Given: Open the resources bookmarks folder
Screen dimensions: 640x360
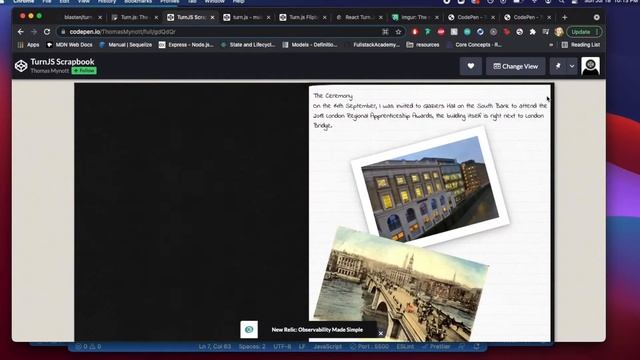Looking at the screenshot, I should pos(423,45).
